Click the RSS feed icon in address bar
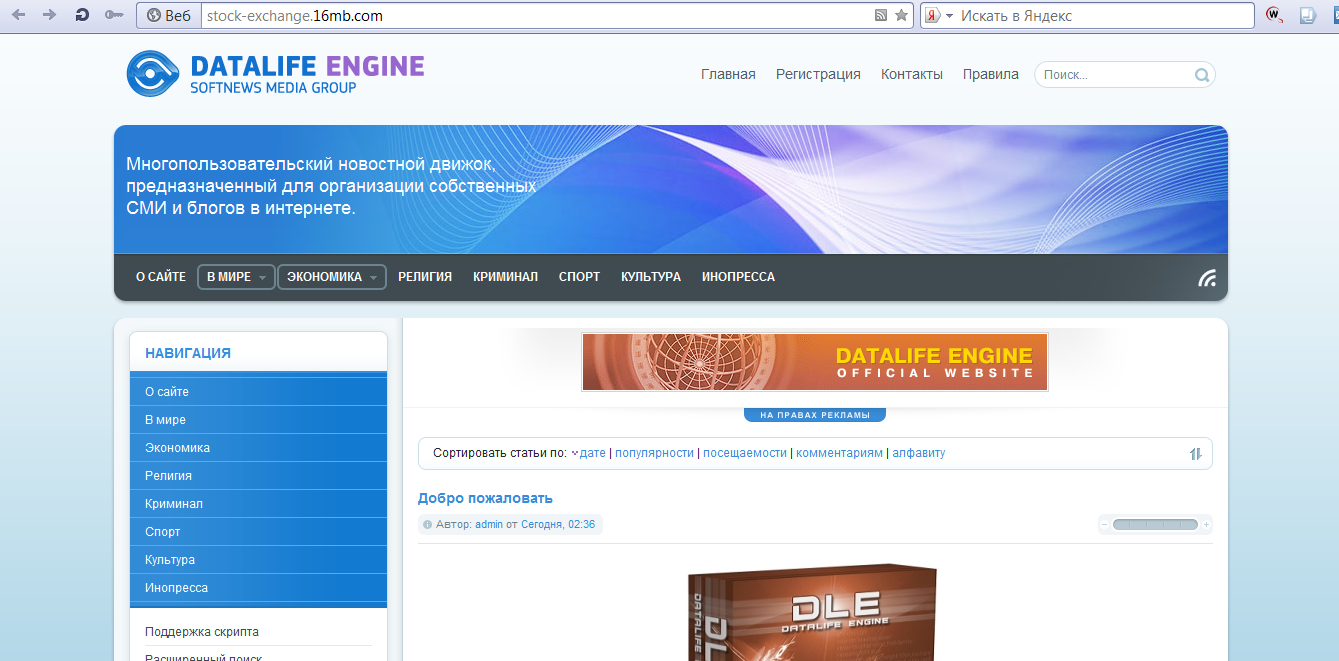 [880, 15]
